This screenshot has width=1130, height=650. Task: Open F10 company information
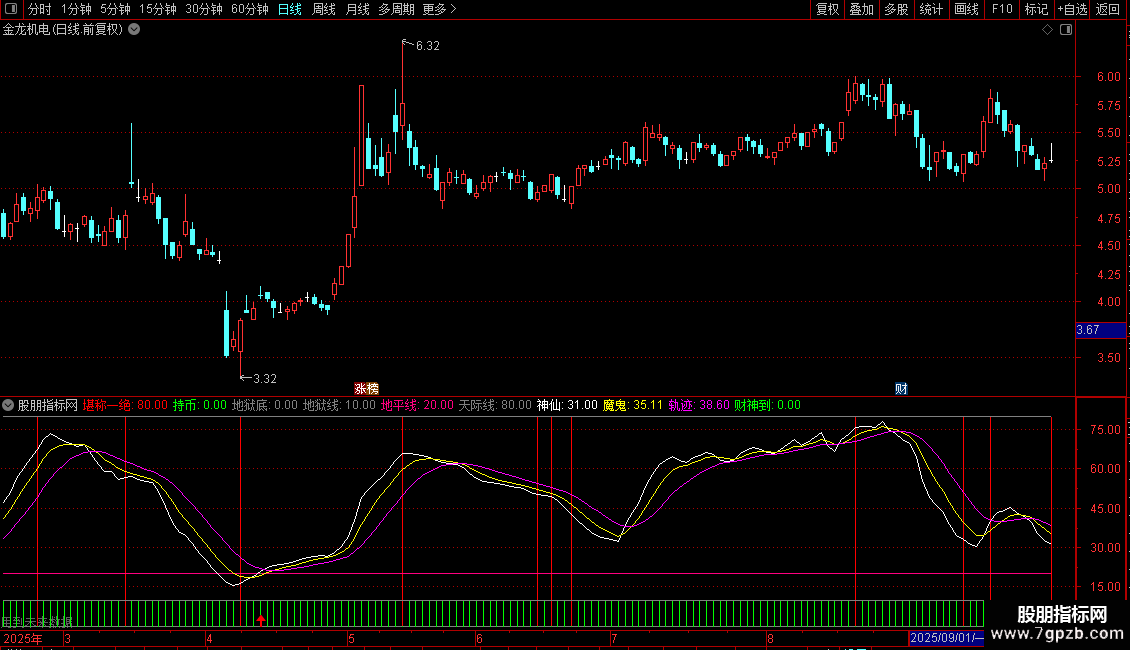click(x=1001, y=10)
